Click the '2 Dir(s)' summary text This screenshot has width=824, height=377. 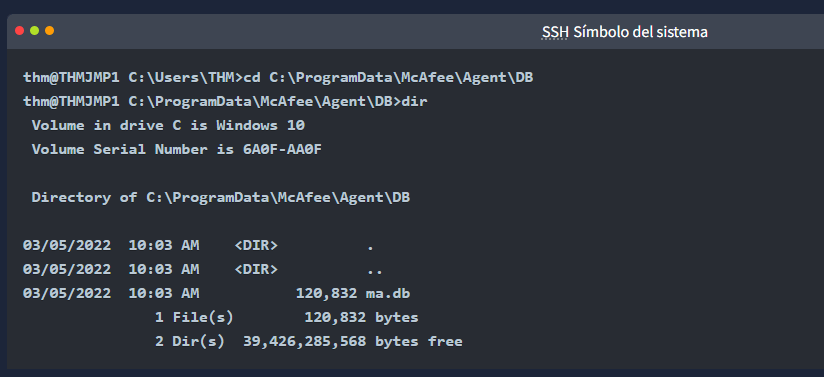click(190, 342)
